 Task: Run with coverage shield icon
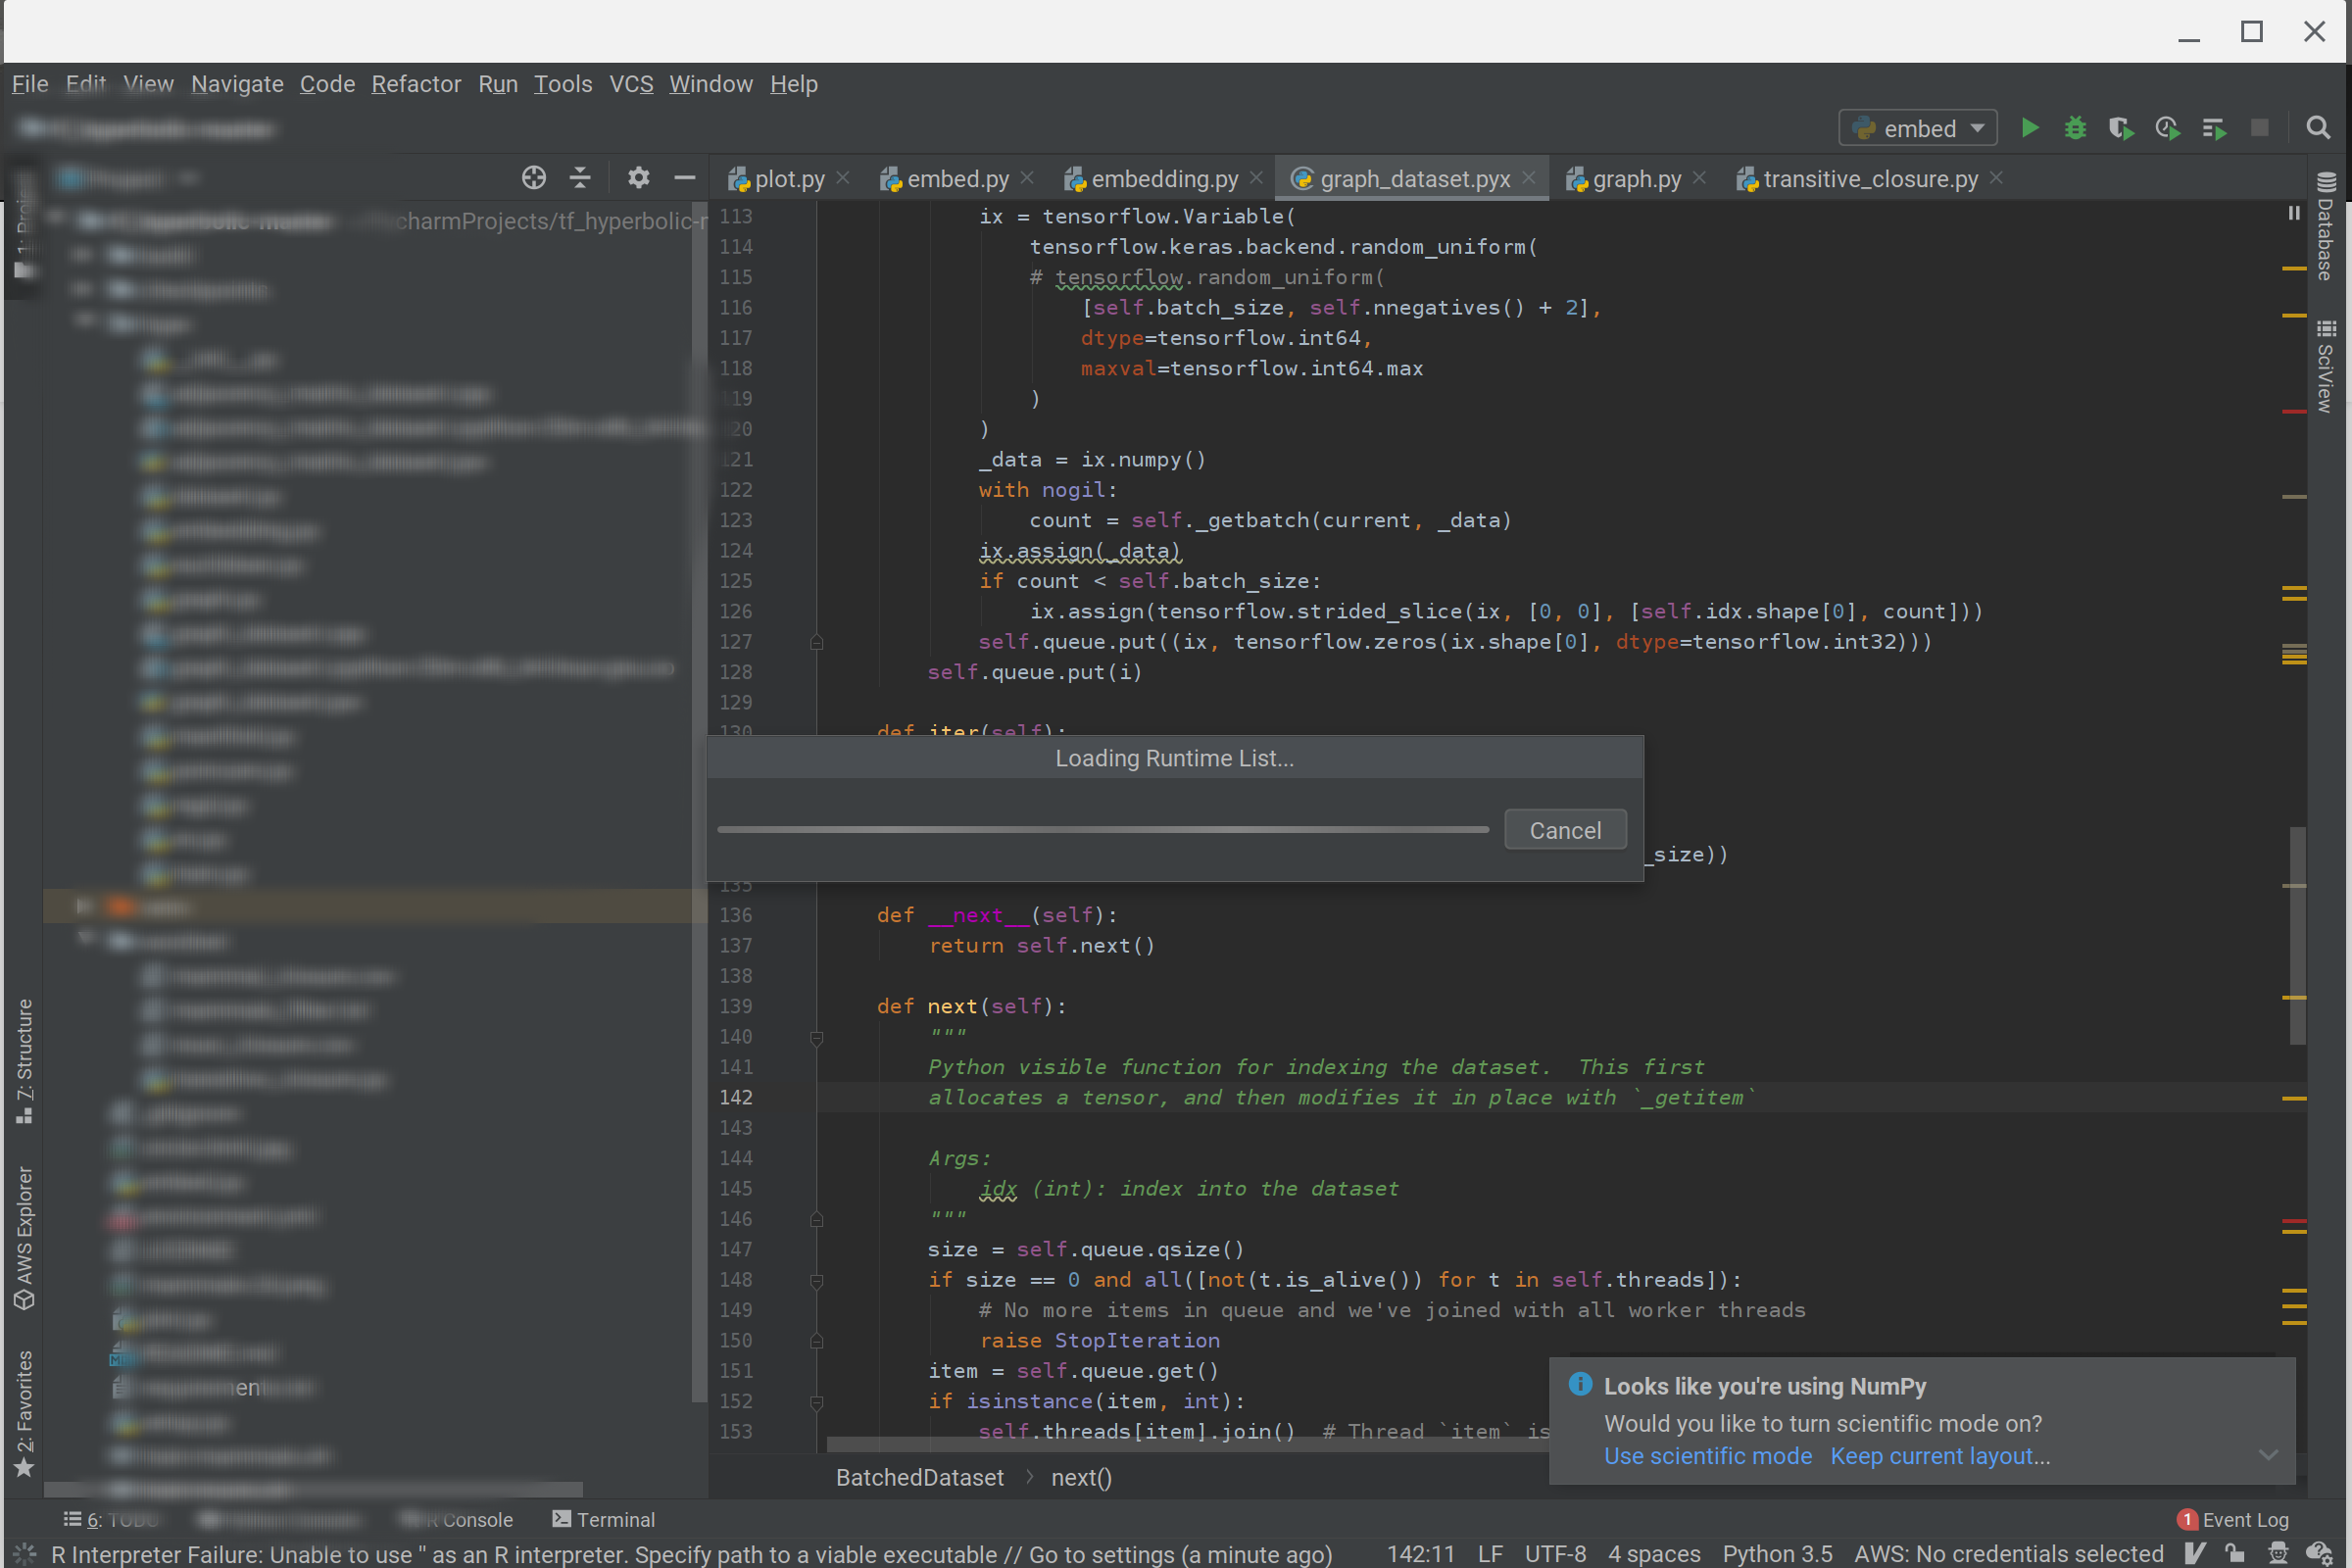2120,128
